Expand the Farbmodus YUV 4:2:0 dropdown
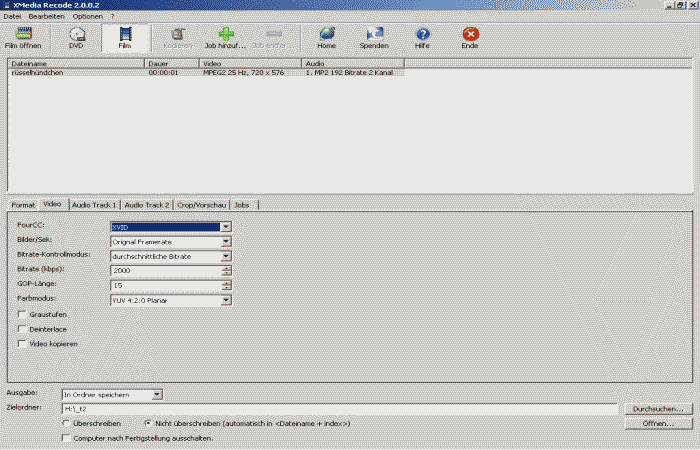Image resolution: width=700 pixels, height=450 pixels. [x=226, y=299]
